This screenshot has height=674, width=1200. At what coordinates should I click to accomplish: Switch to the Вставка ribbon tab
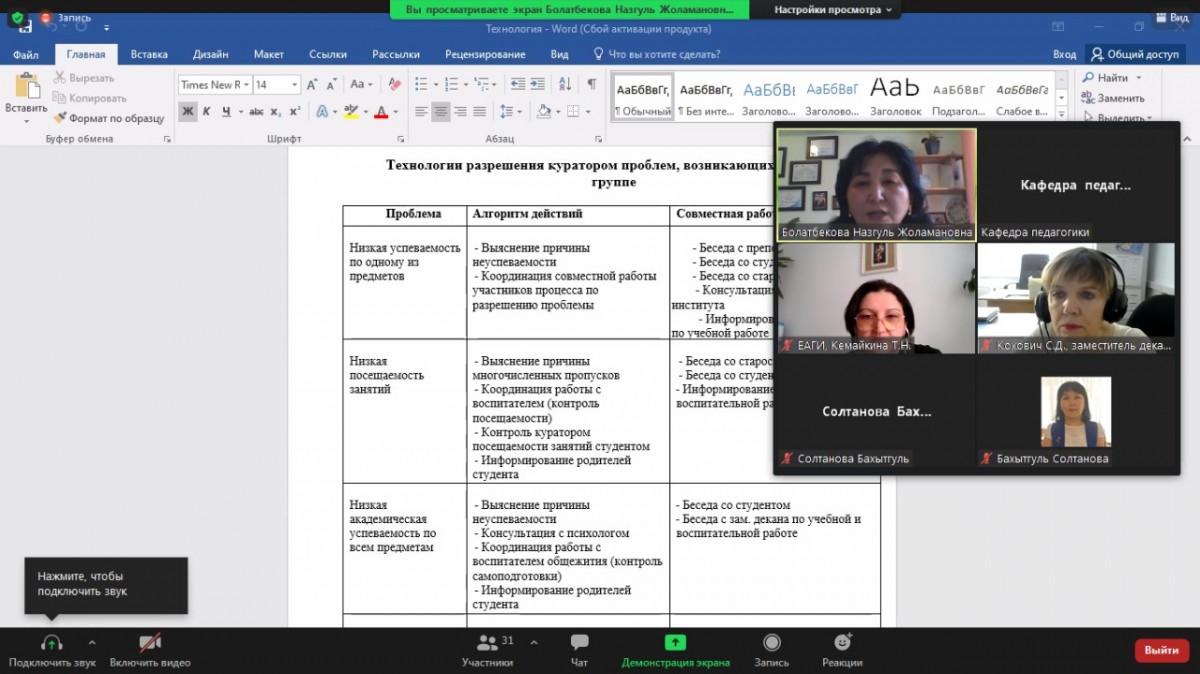tap(149, 54)
